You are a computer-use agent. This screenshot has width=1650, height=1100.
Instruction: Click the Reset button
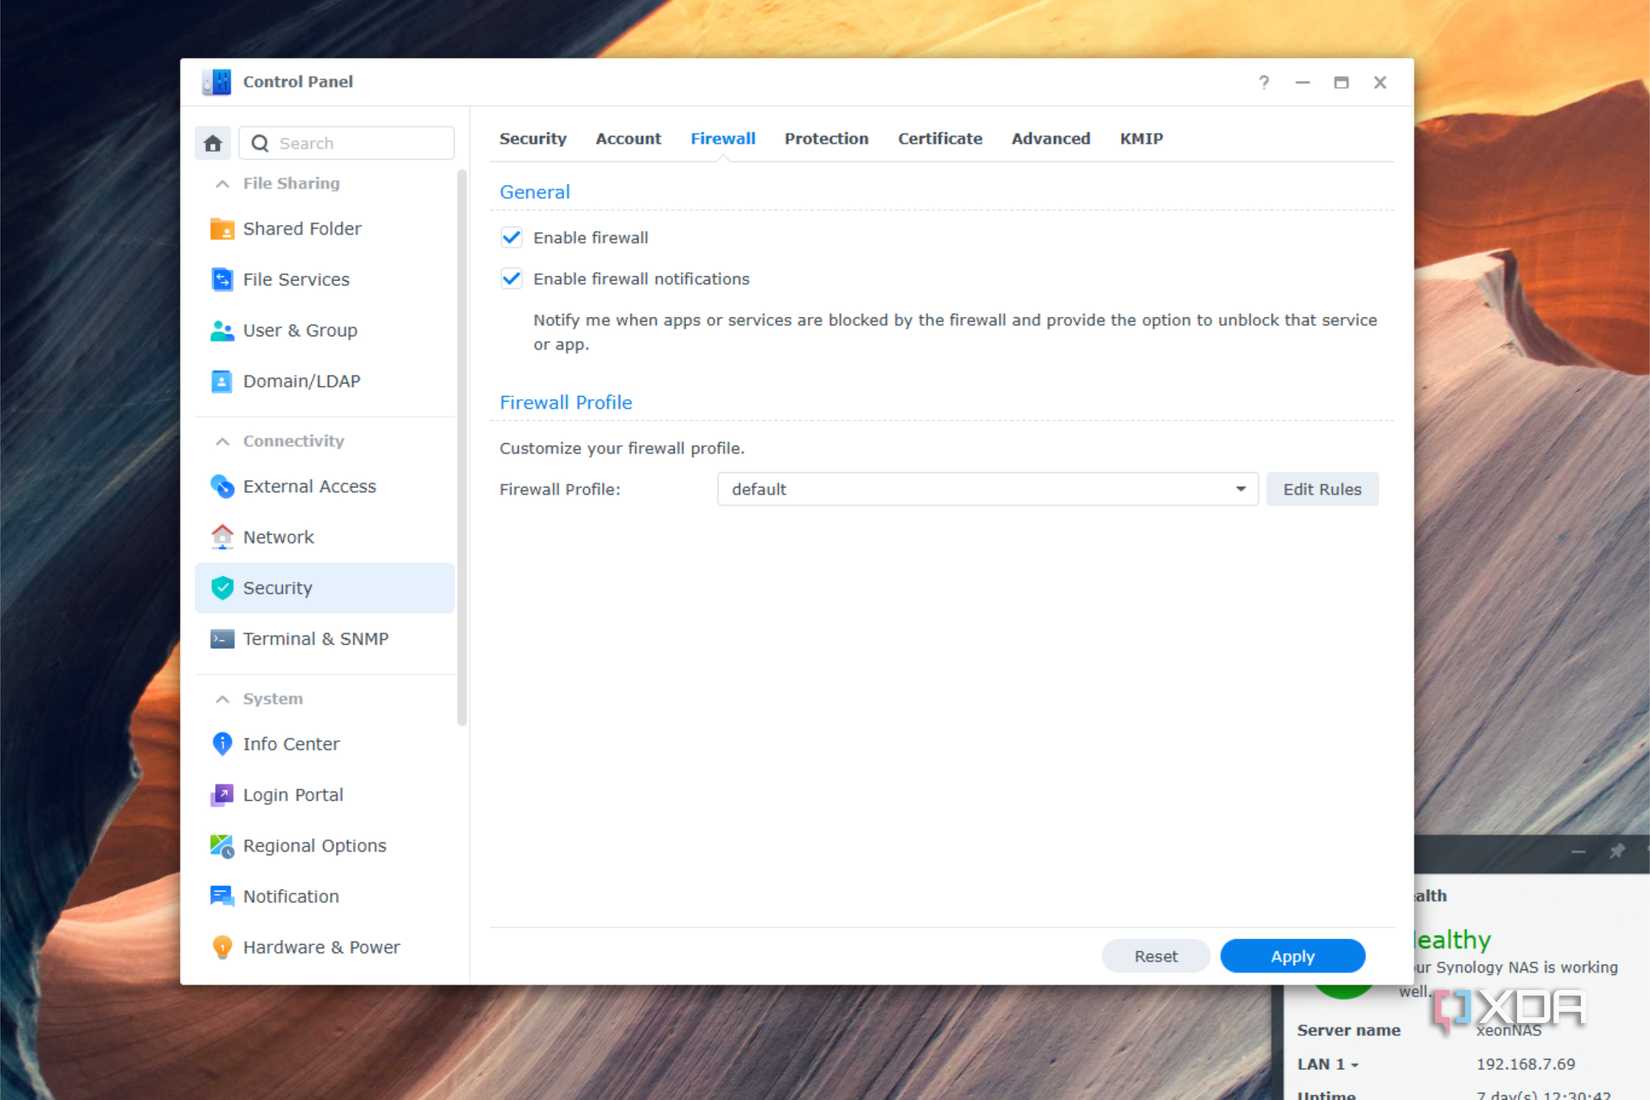1156,956
